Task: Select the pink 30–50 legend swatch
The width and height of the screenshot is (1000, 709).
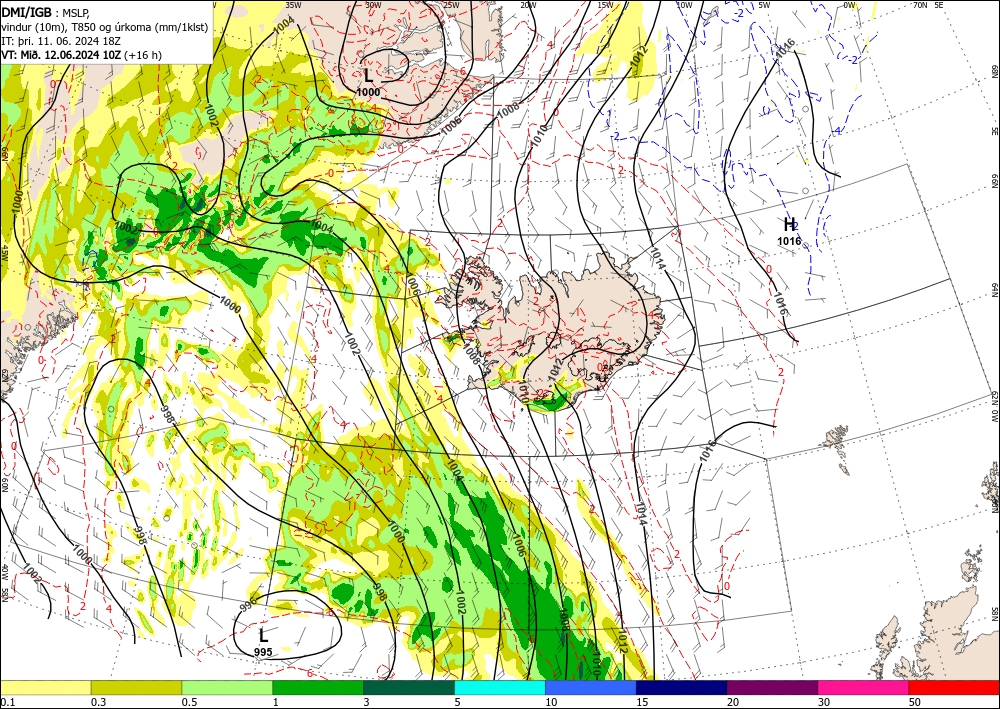Action: pos(864,687)
